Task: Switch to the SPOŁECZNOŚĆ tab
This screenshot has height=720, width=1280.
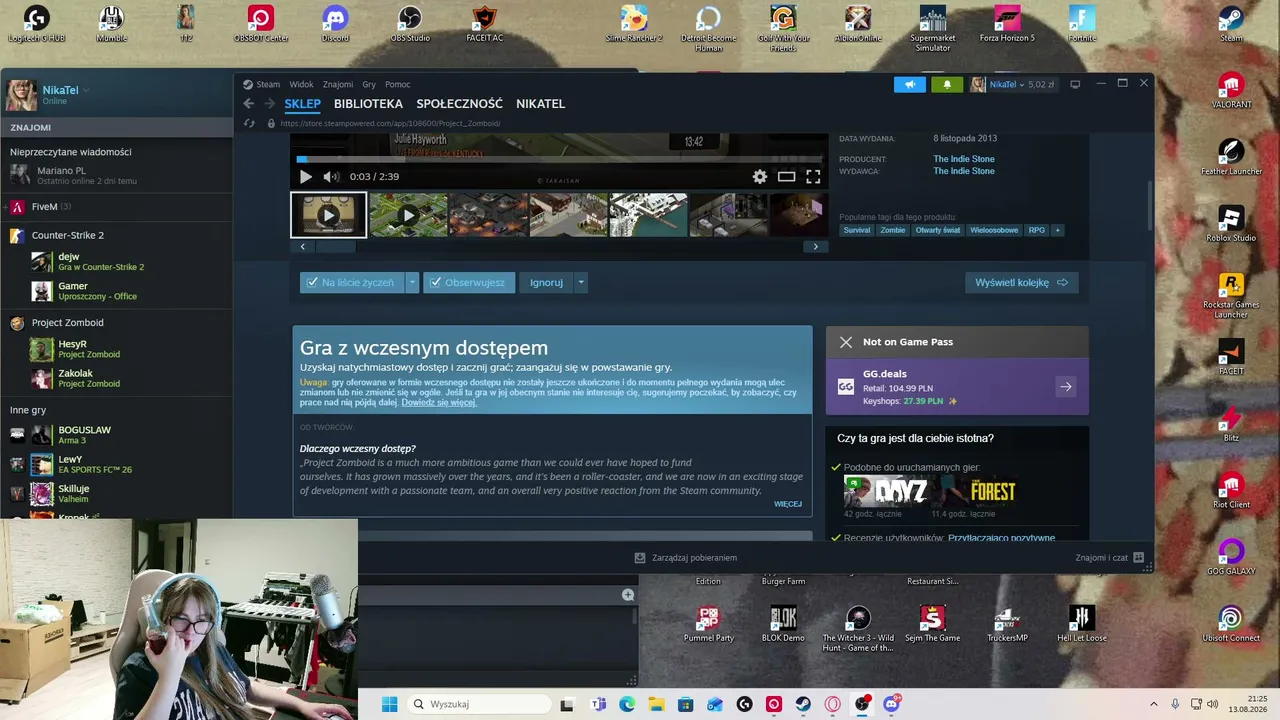Action: 460,104
